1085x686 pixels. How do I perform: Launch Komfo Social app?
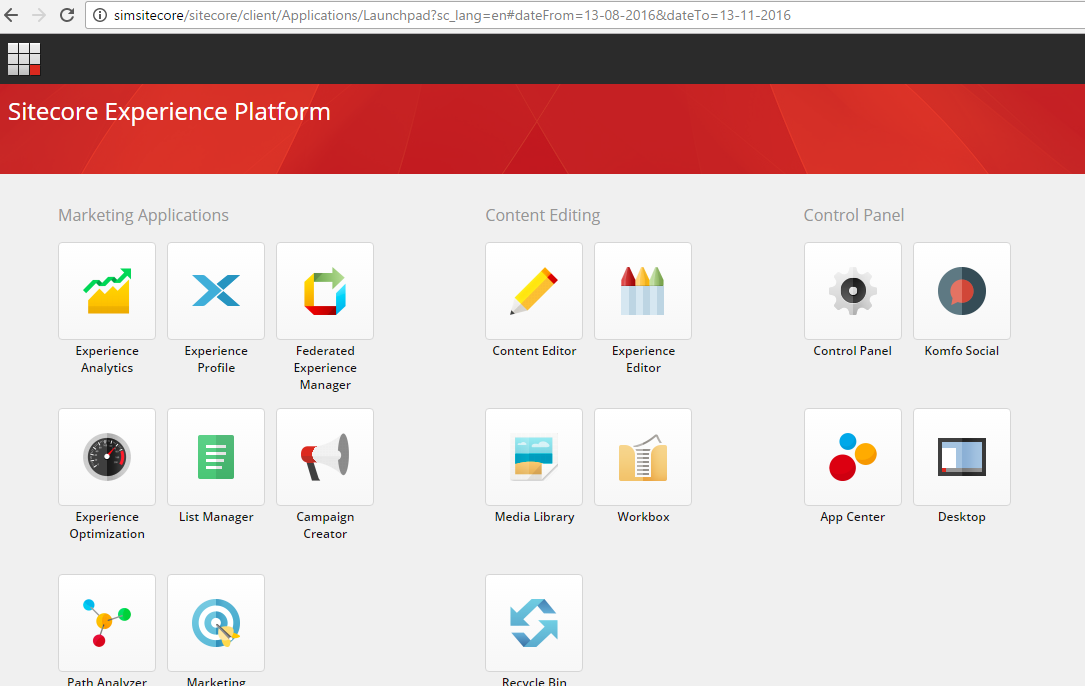(962, 291)
